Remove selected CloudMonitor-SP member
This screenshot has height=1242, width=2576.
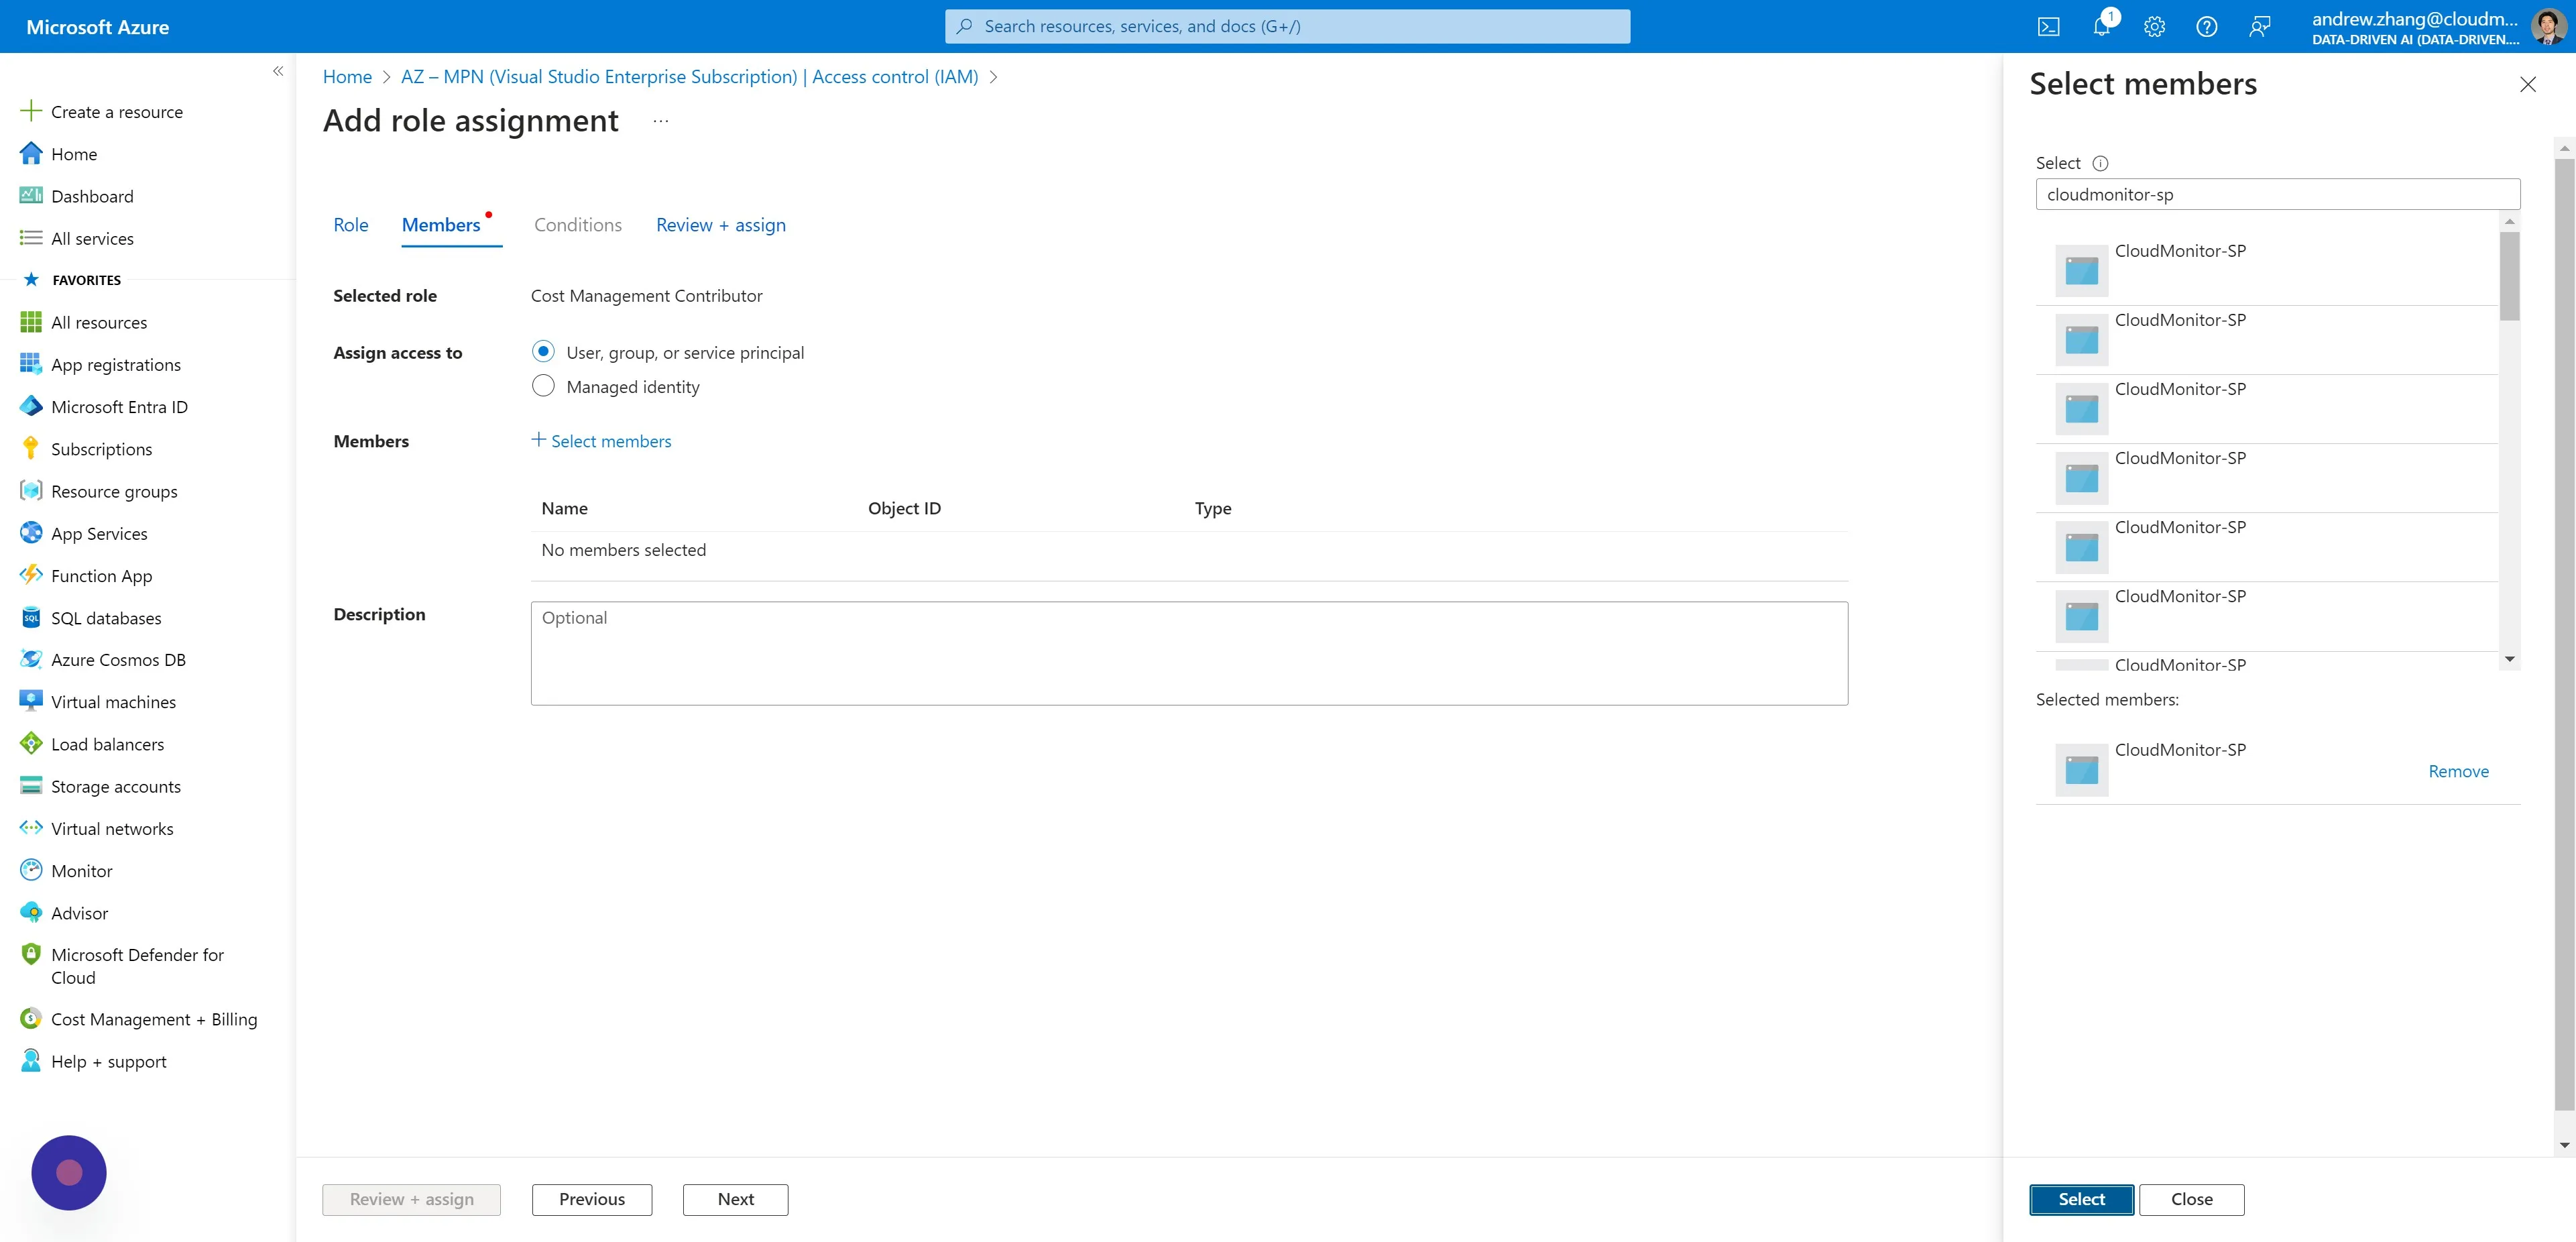click(x=2458, y=771)
